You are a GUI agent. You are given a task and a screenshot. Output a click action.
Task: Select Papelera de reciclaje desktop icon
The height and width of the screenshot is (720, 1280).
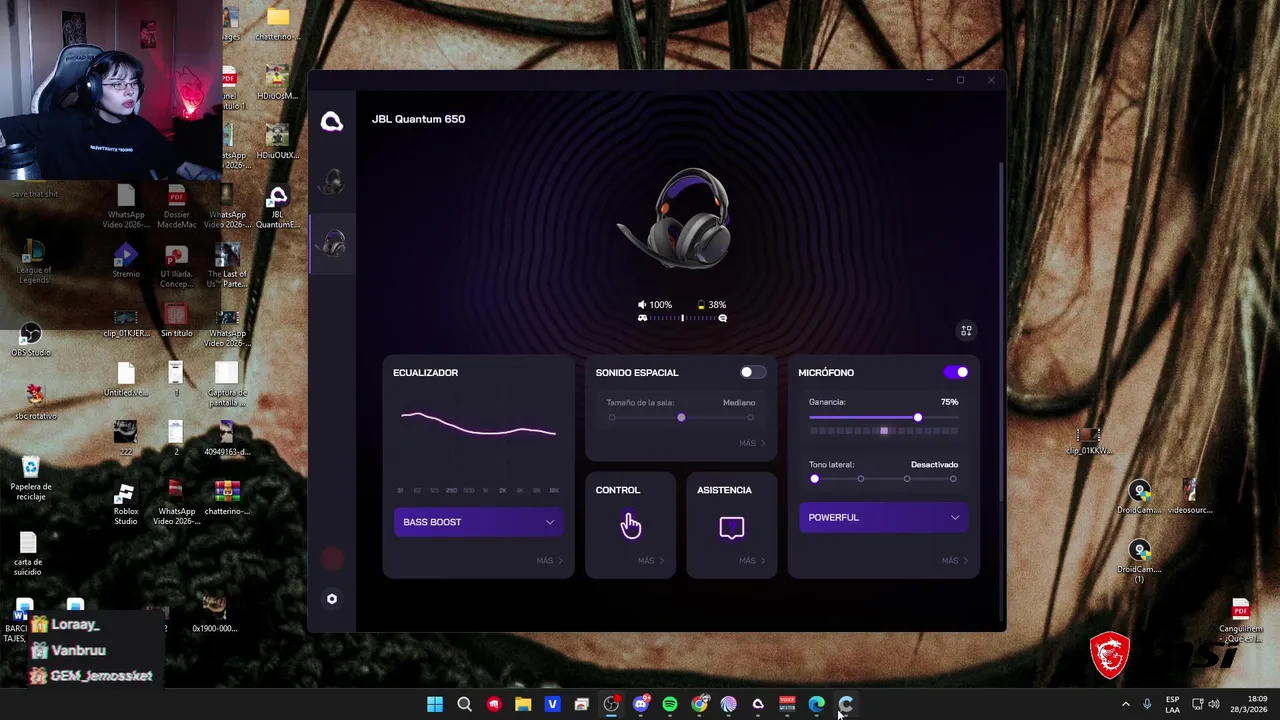point(31,478)
